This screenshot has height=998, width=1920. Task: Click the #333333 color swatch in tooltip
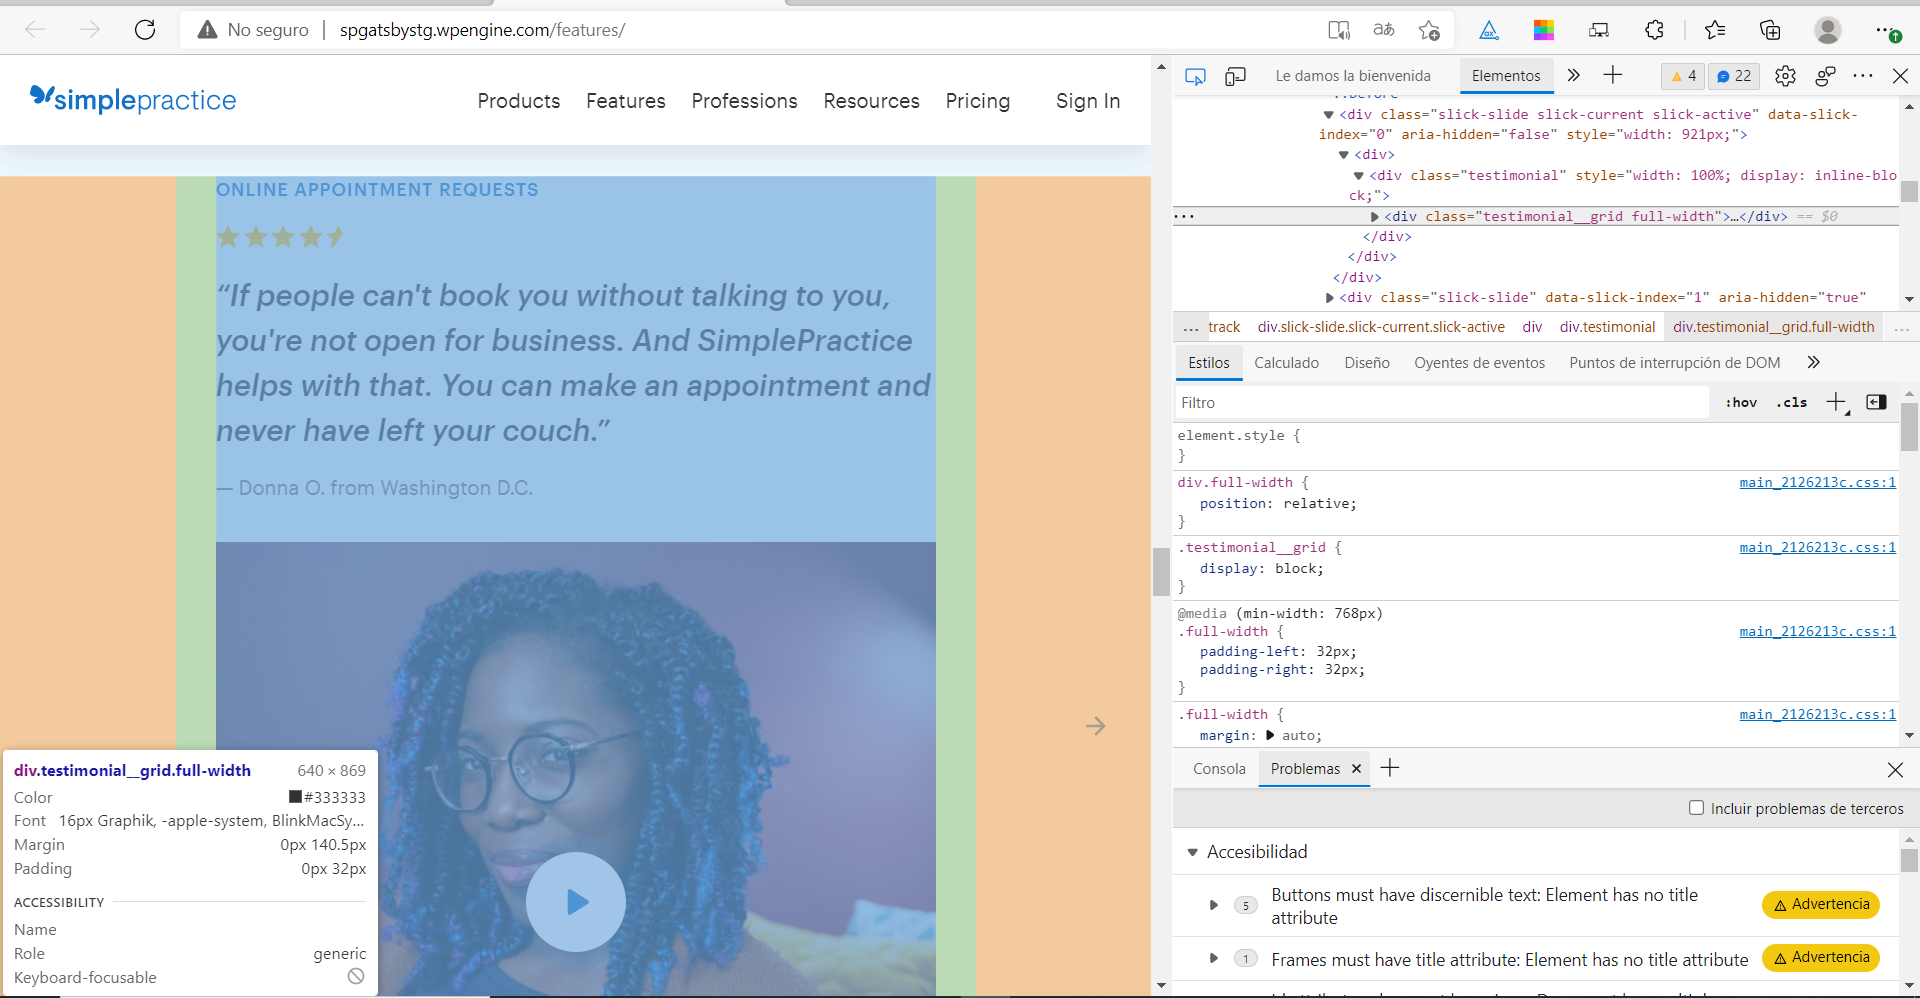pyautogui.click(x=294, y=797)
